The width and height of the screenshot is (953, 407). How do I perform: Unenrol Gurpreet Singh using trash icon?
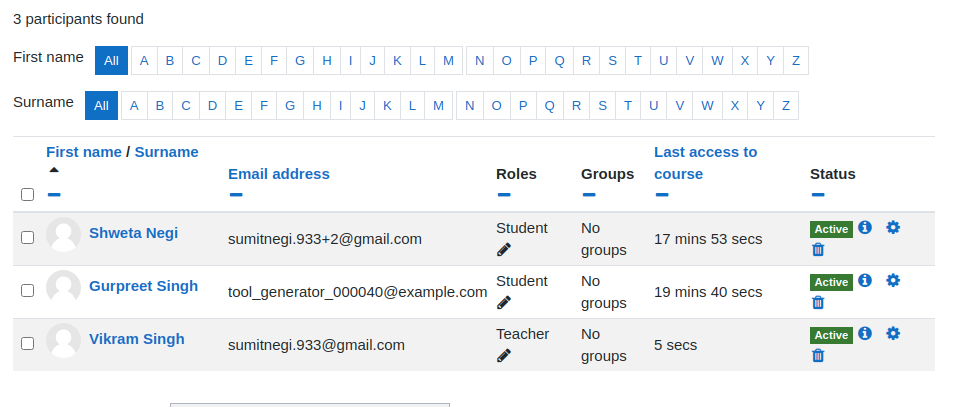click(818, 303)
